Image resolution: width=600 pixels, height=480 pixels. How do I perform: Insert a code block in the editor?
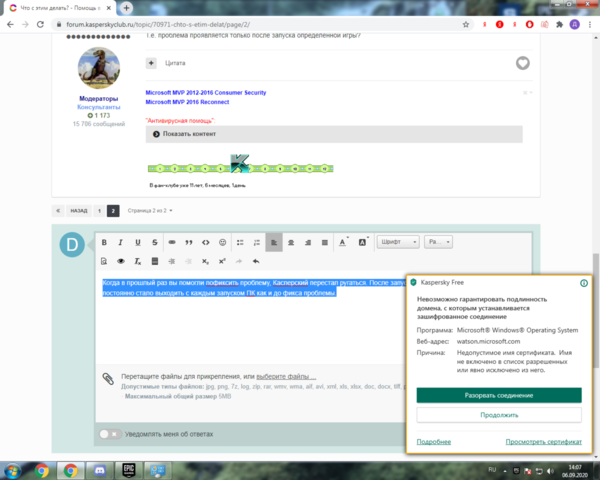205,242
